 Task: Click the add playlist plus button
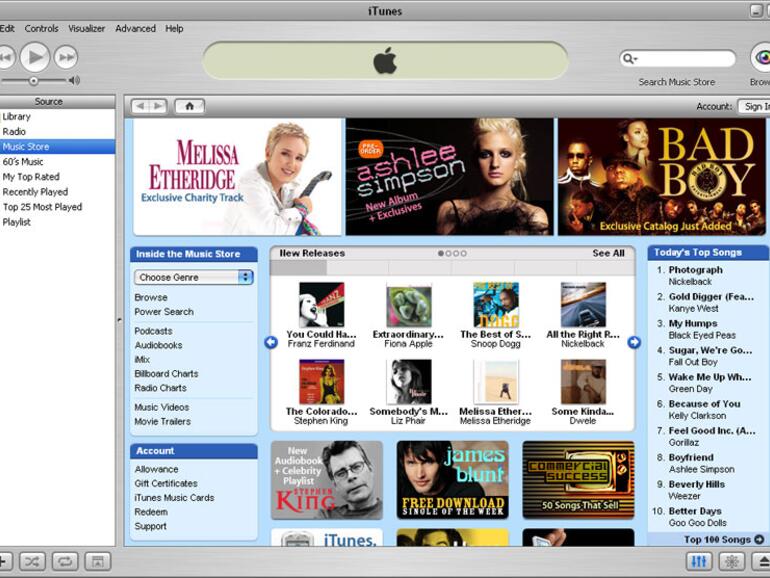click(x=5, y=562)
